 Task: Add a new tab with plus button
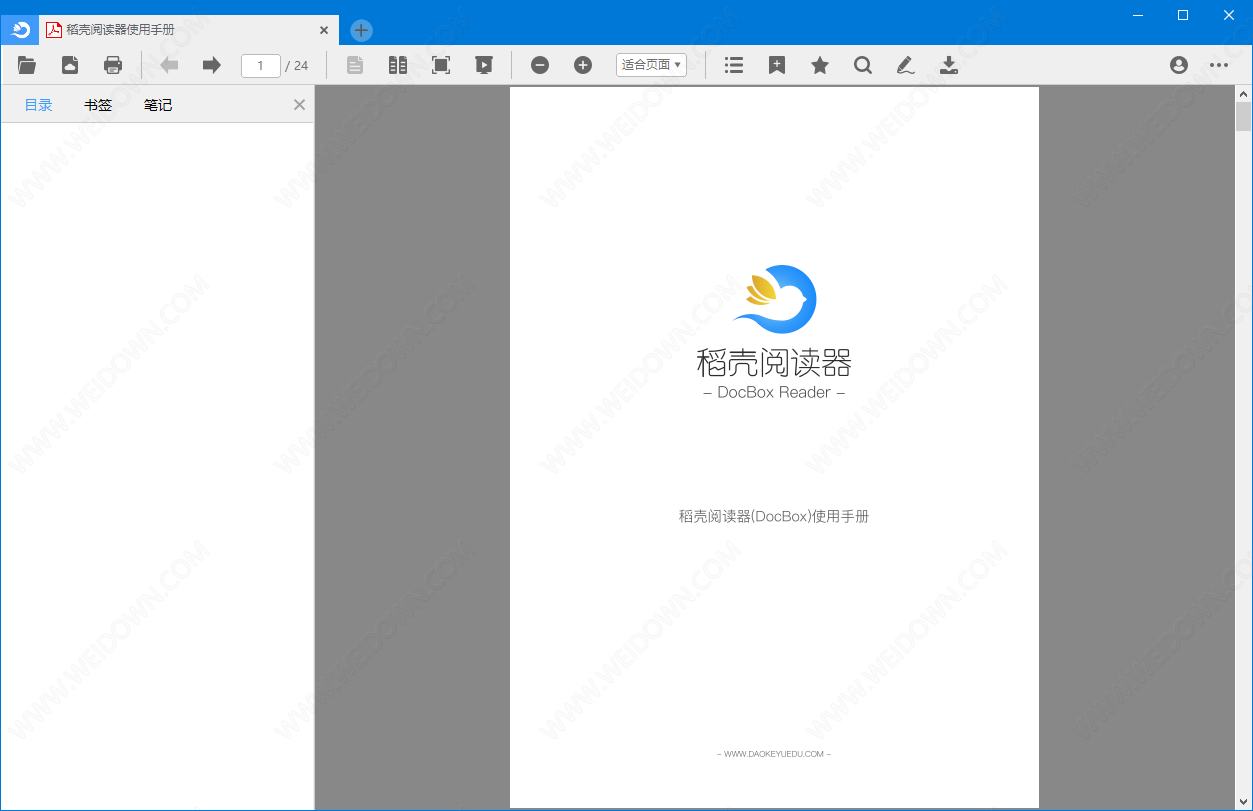(362, 30)
